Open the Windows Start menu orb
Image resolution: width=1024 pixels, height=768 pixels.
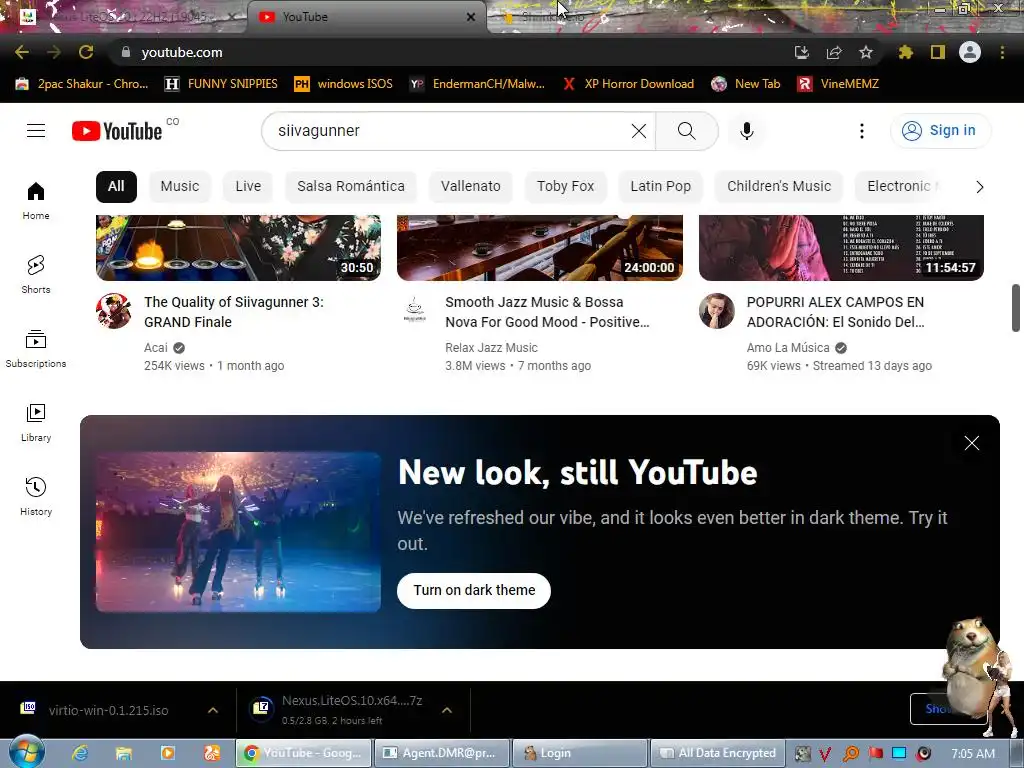[26, 752]
